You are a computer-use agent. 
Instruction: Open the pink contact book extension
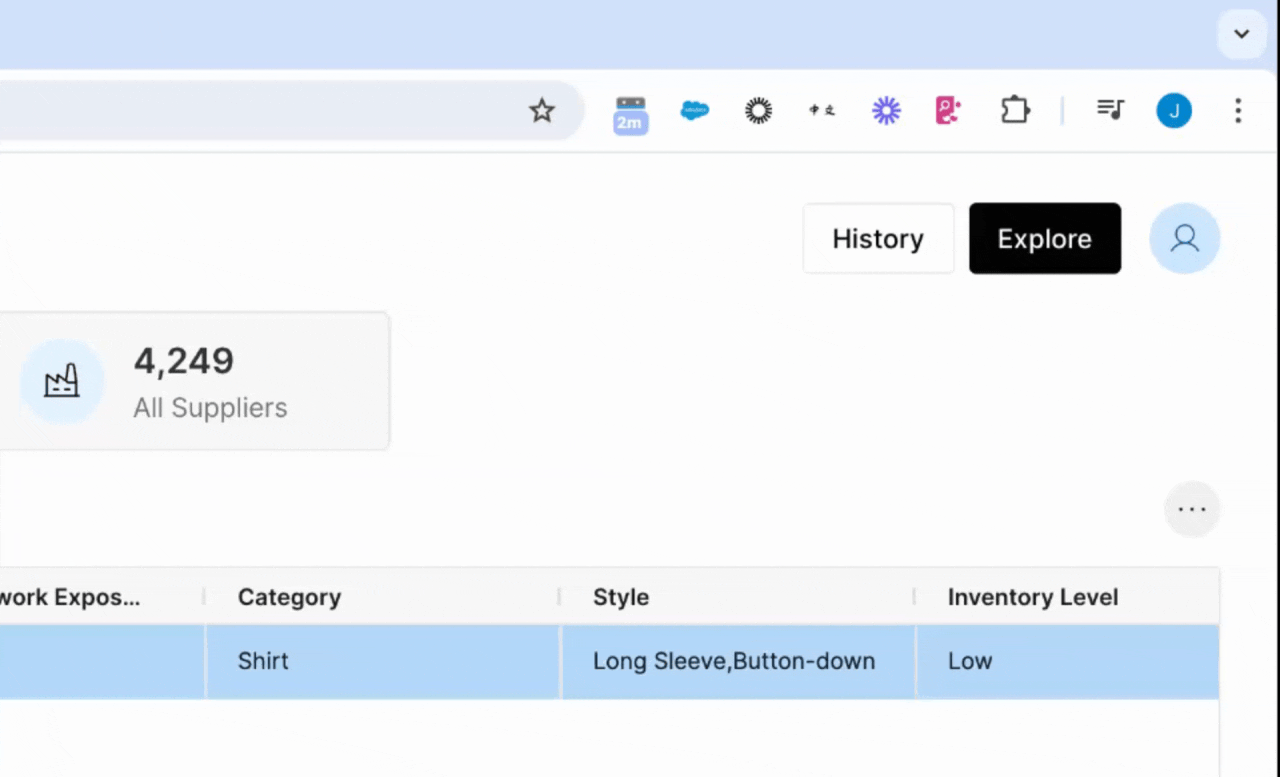point(948,111)
